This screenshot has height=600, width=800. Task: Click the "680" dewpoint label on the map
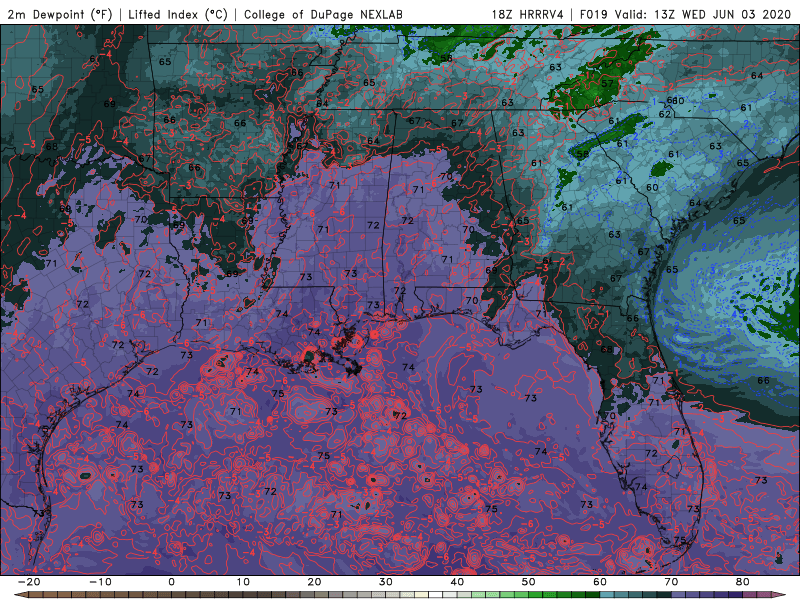[676, 101]
